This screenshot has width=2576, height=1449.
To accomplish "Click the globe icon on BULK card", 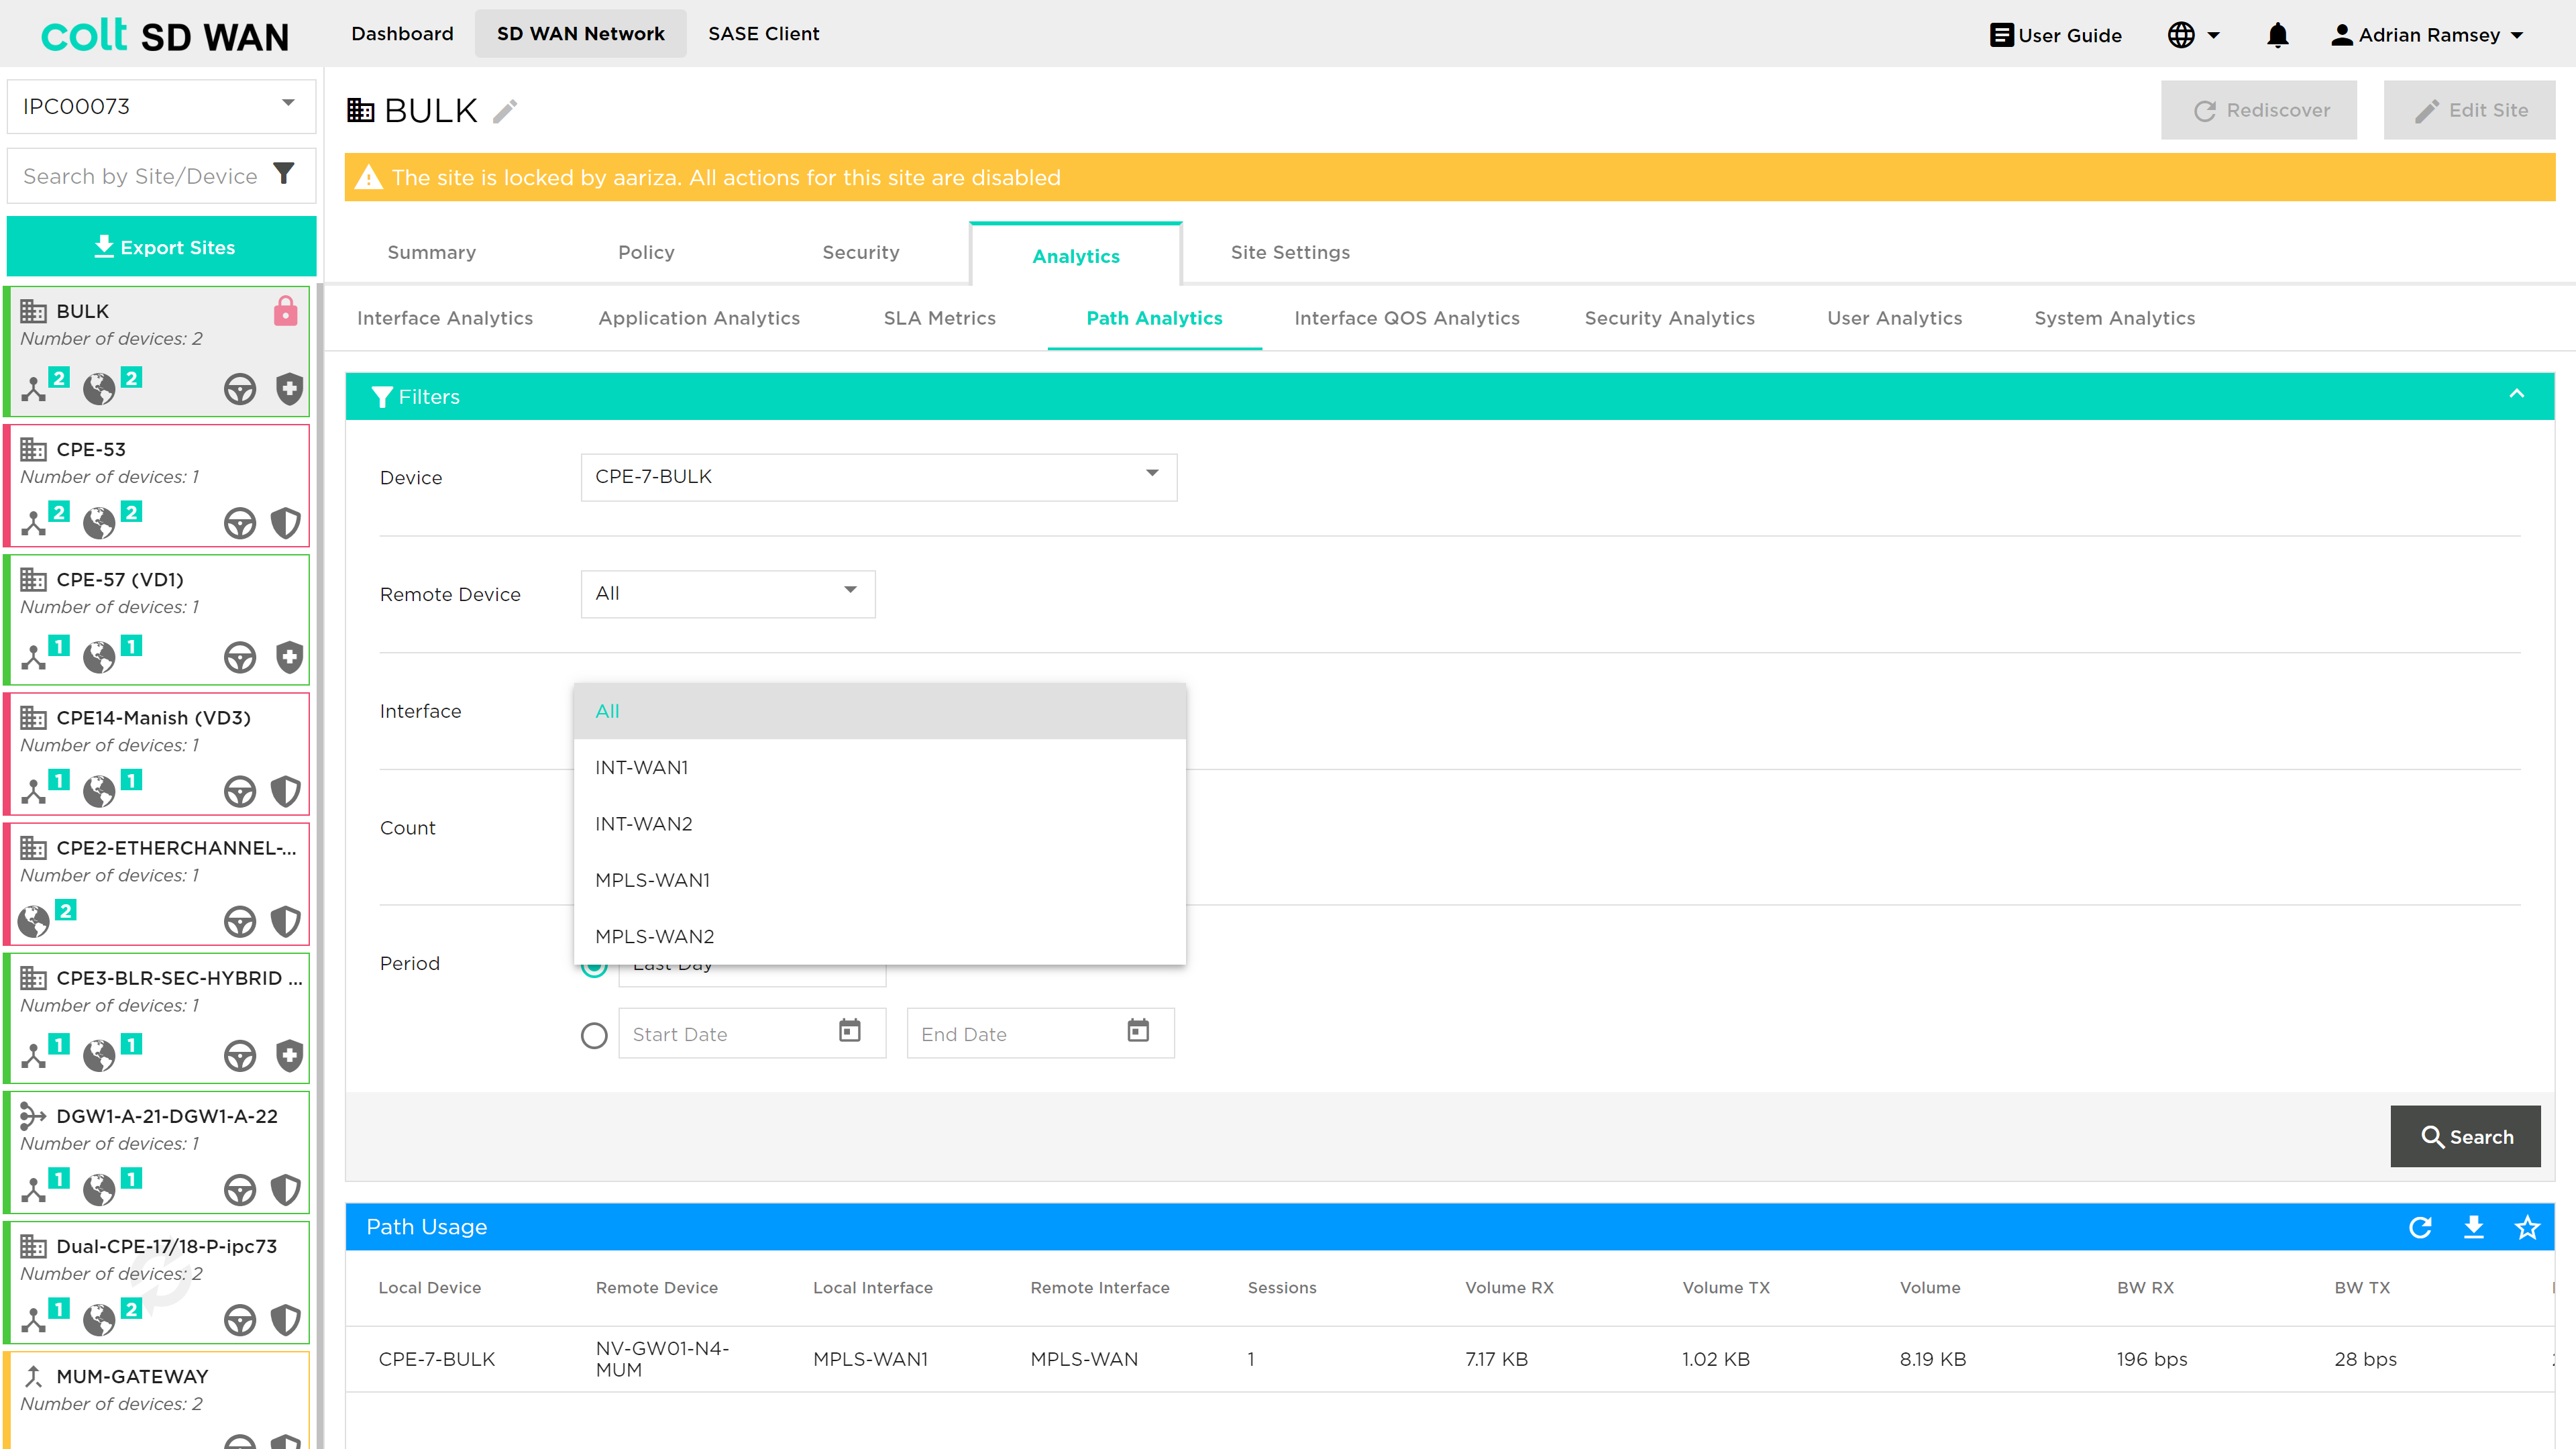I will 99,388.
